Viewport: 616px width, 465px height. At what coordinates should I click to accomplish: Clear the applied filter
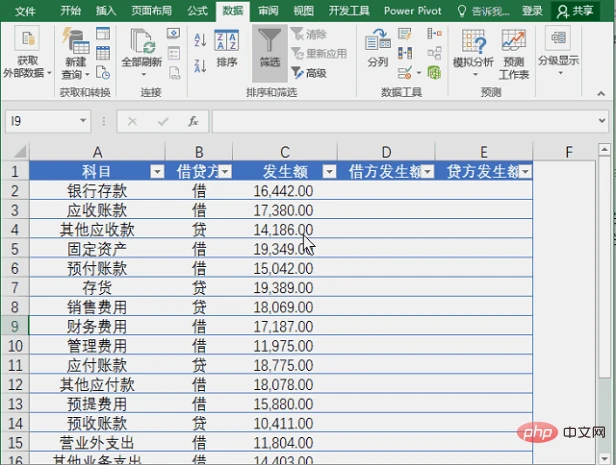(309, 34)
